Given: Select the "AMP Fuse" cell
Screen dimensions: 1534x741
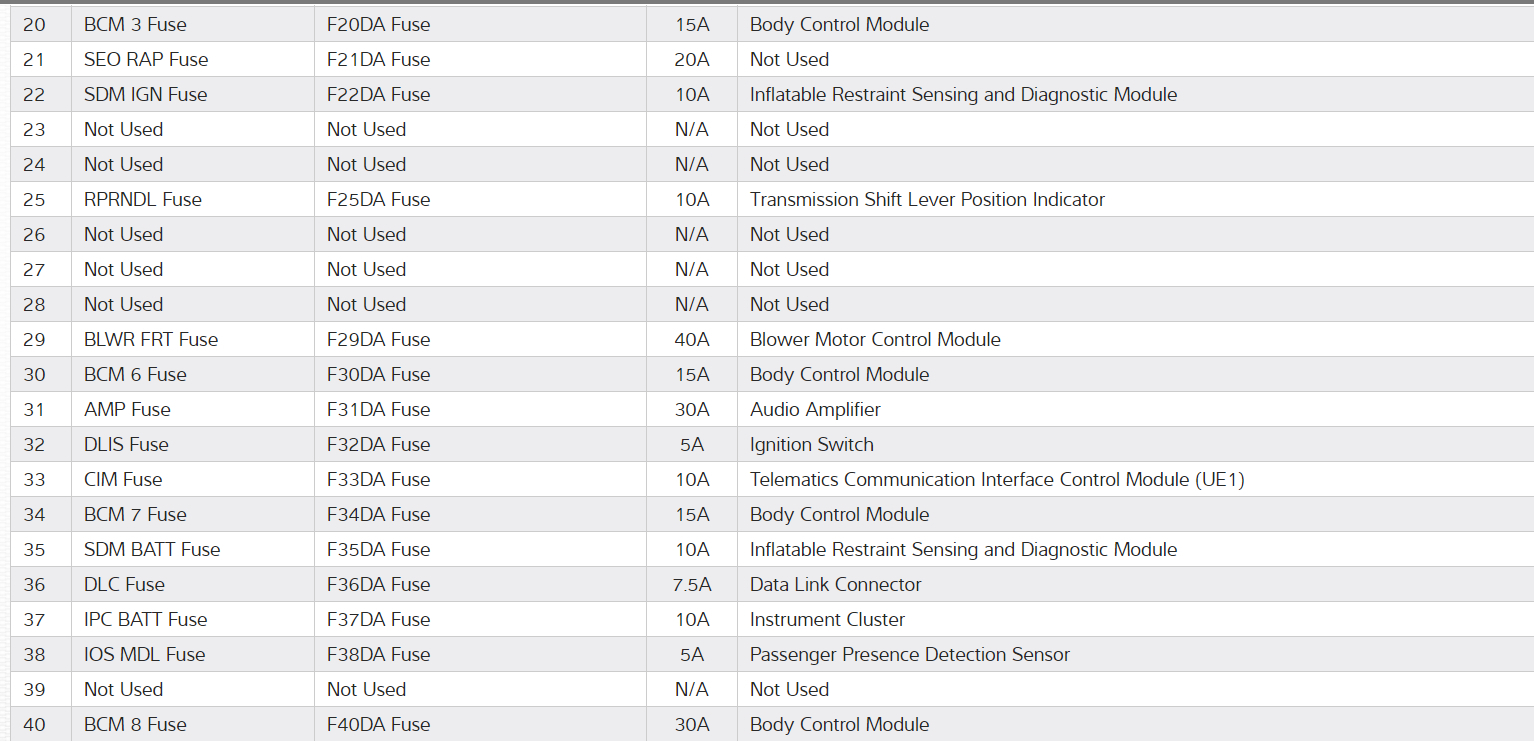Looking at the screenshot, I should [127, 409].
